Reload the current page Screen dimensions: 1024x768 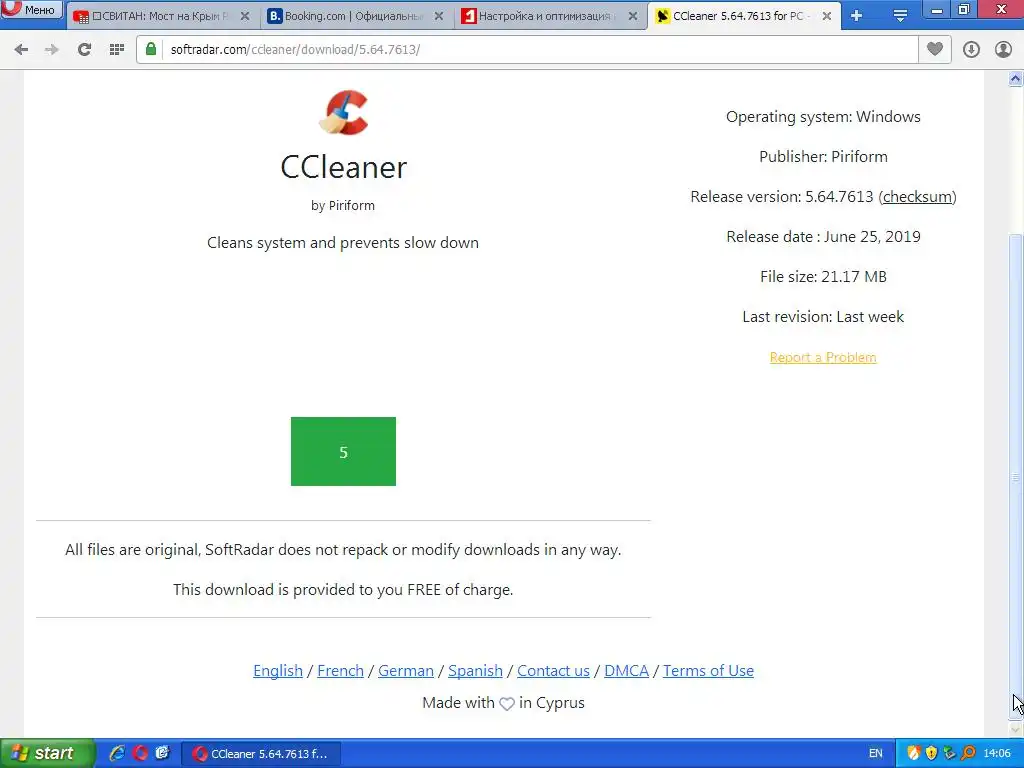[x=84, y=50]
